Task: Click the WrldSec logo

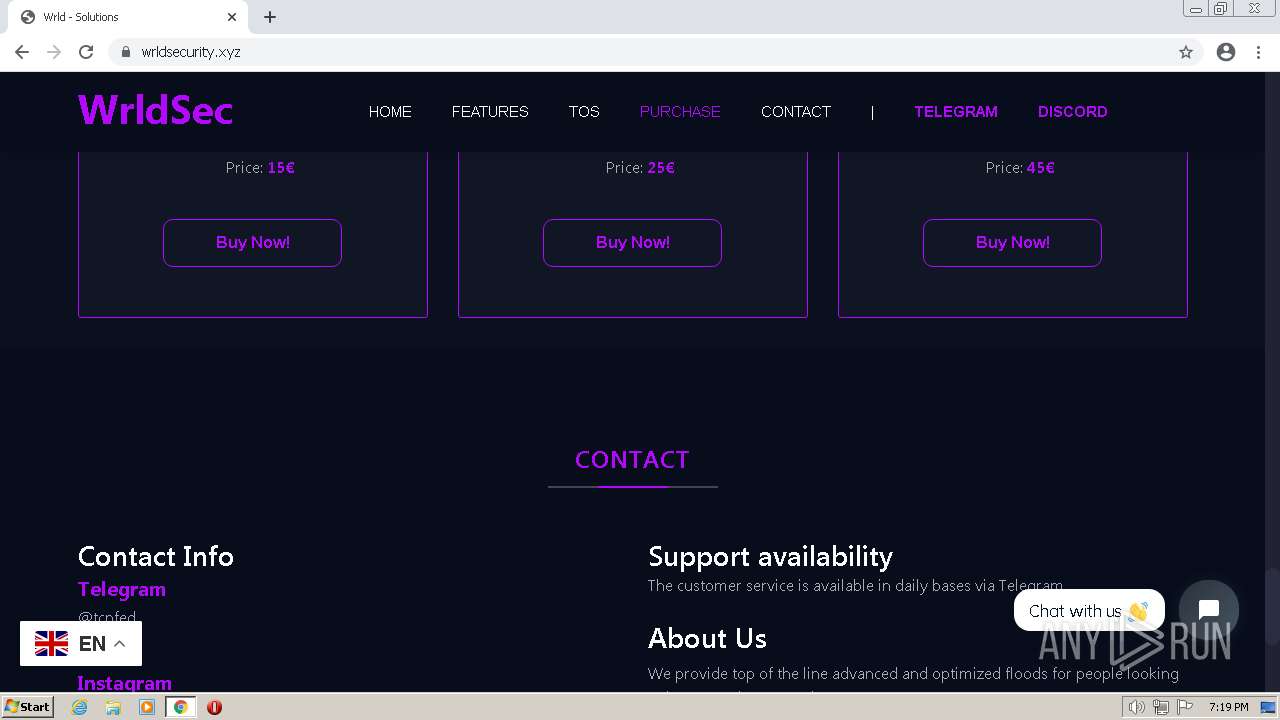Action: (x=155, y=110)
